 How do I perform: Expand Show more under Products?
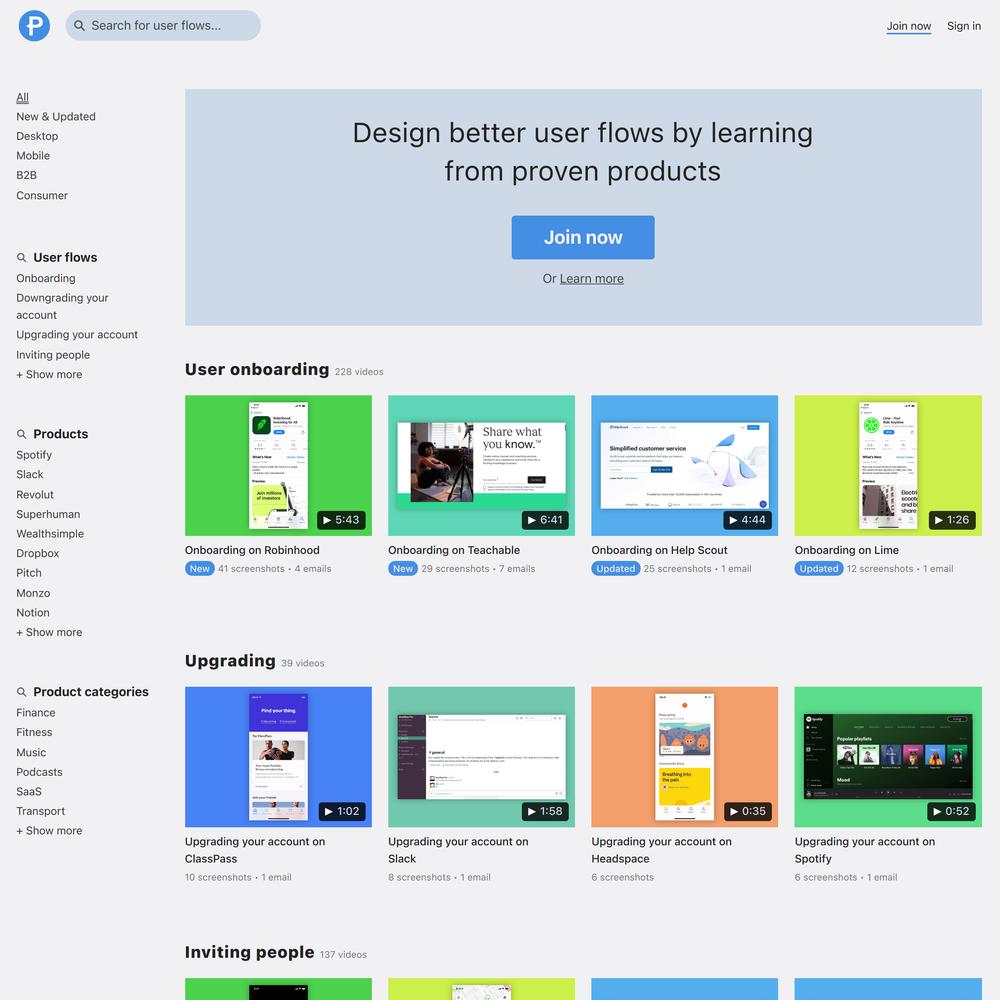[x=49, y=633]
